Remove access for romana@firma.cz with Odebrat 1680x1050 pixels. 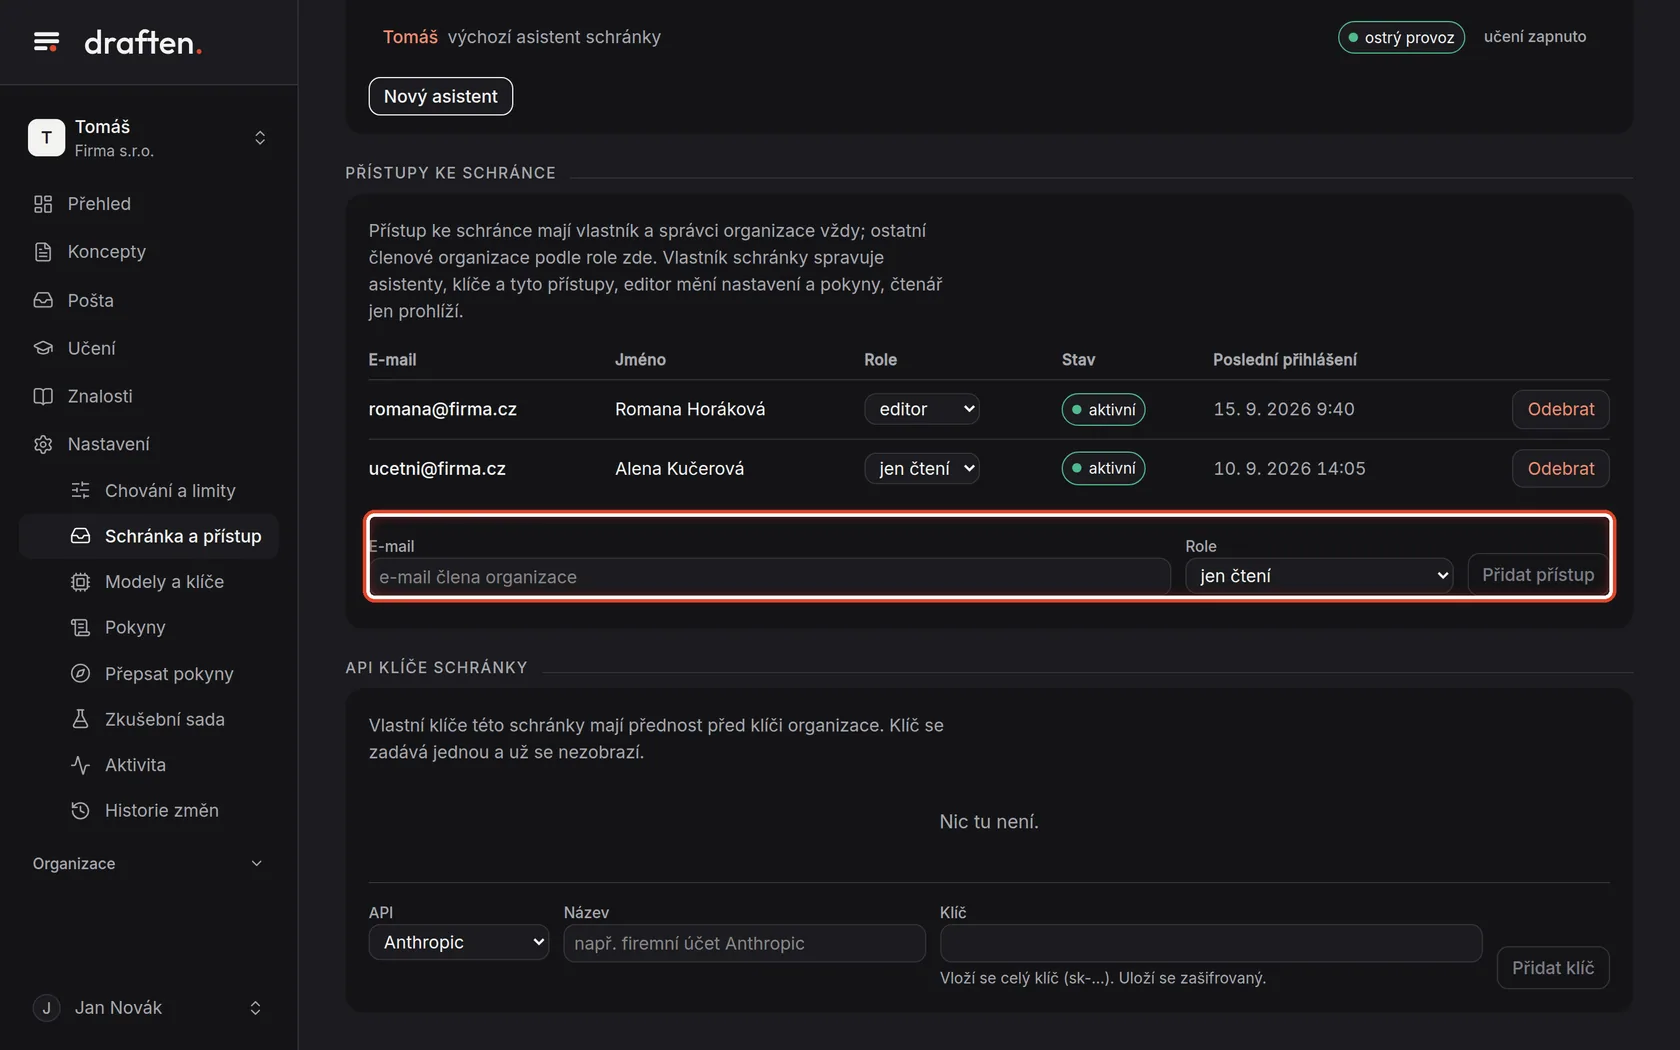coord(1560,409)
